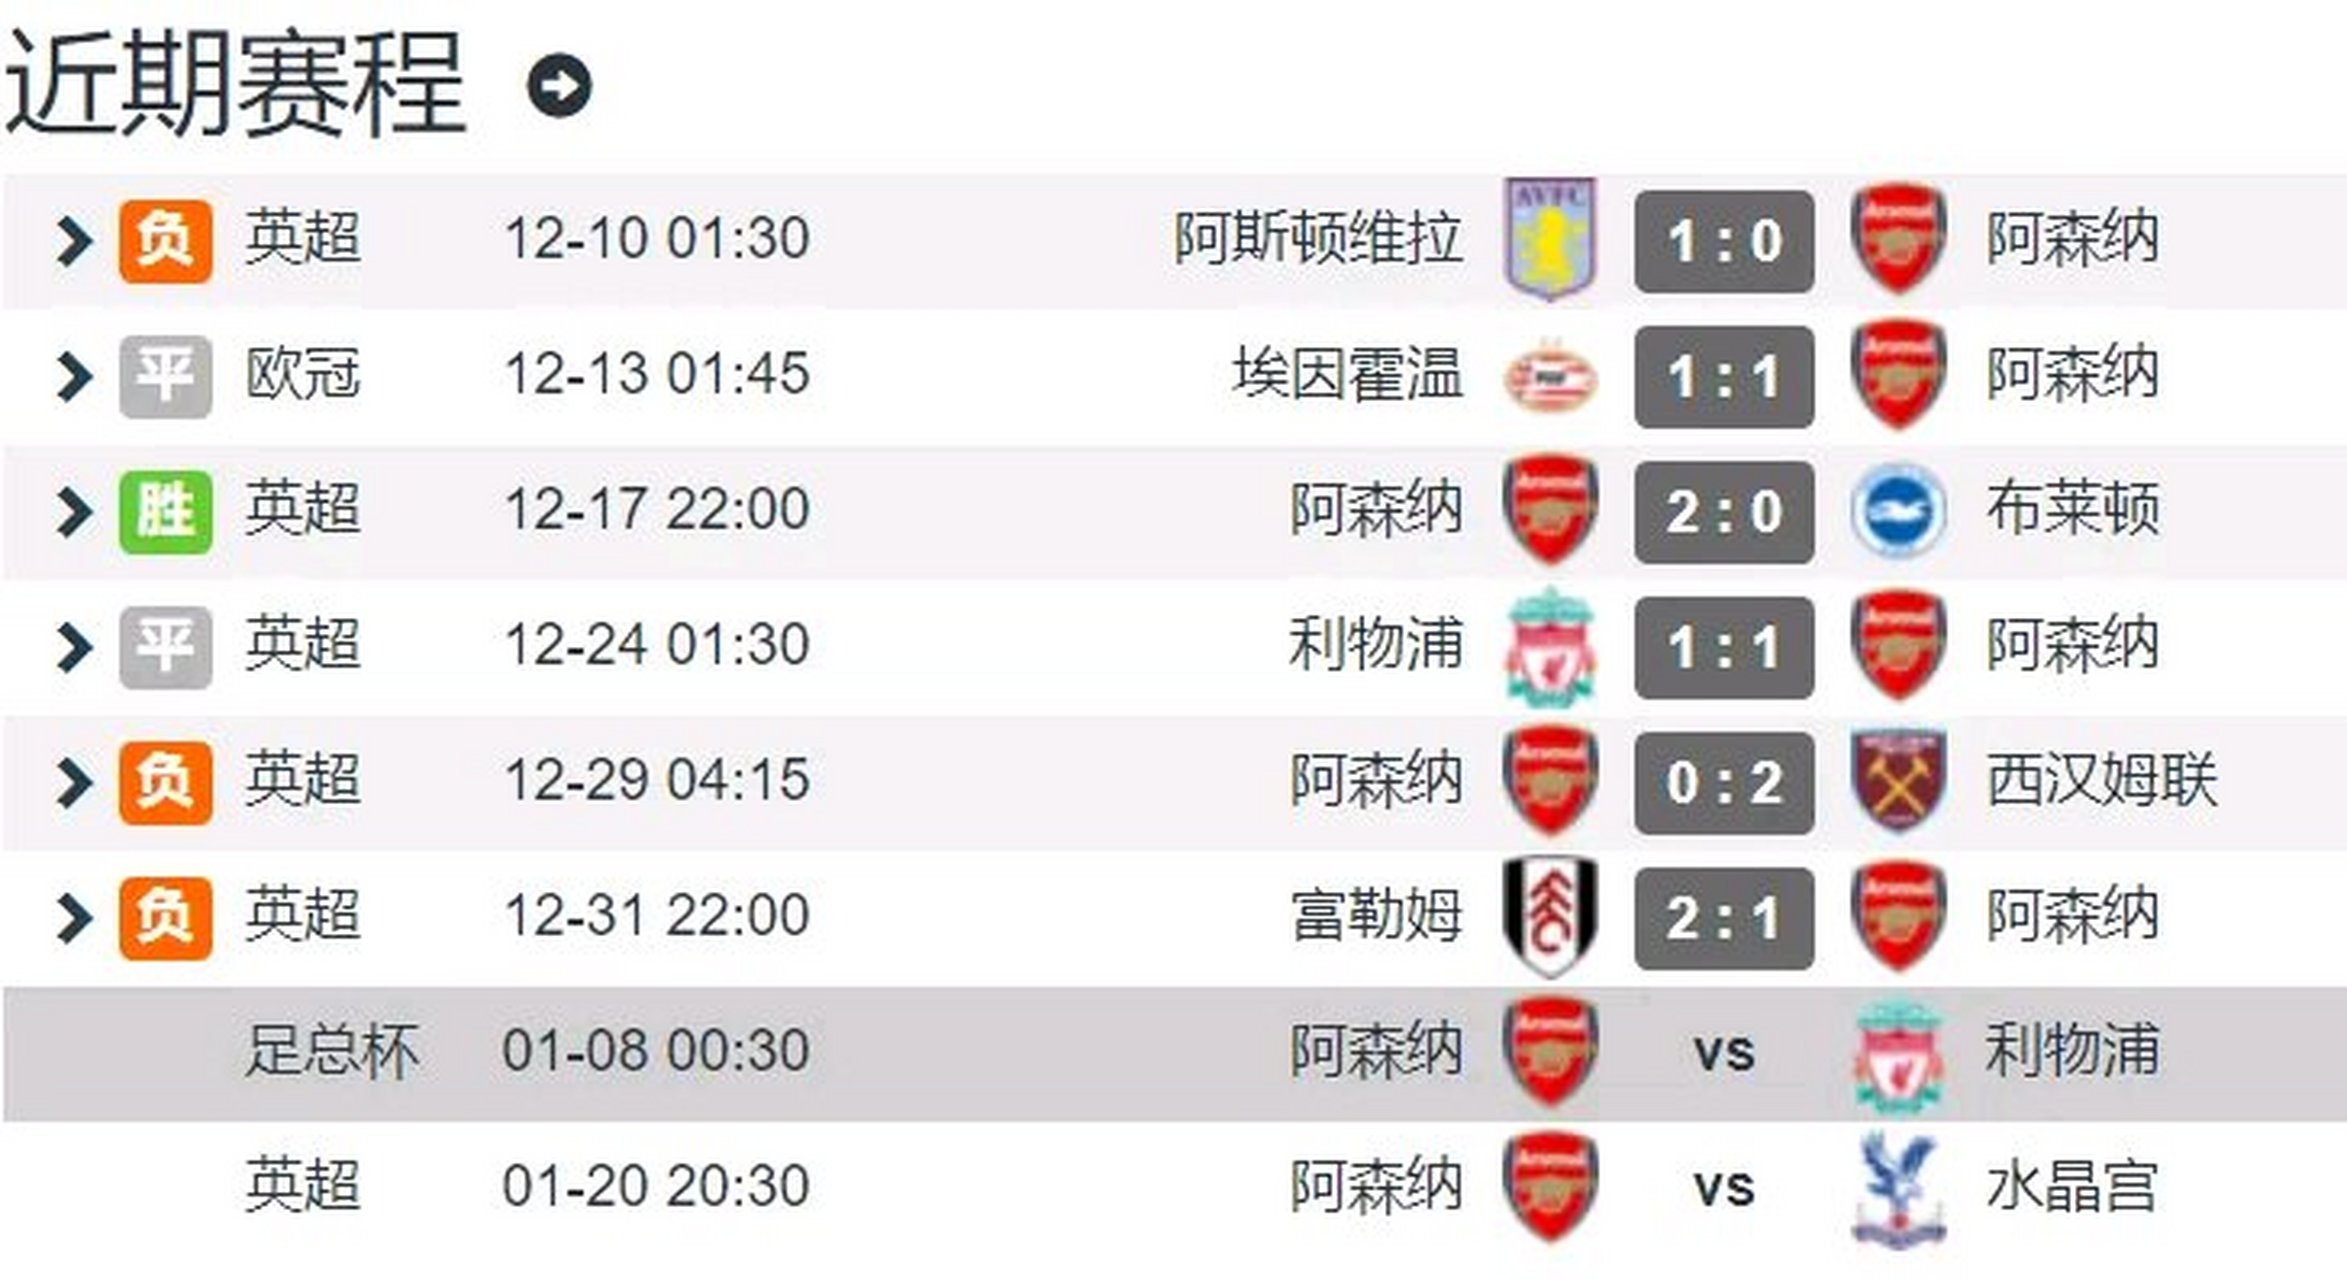Expand the 12-29 West Ham match row

[74, 783]
